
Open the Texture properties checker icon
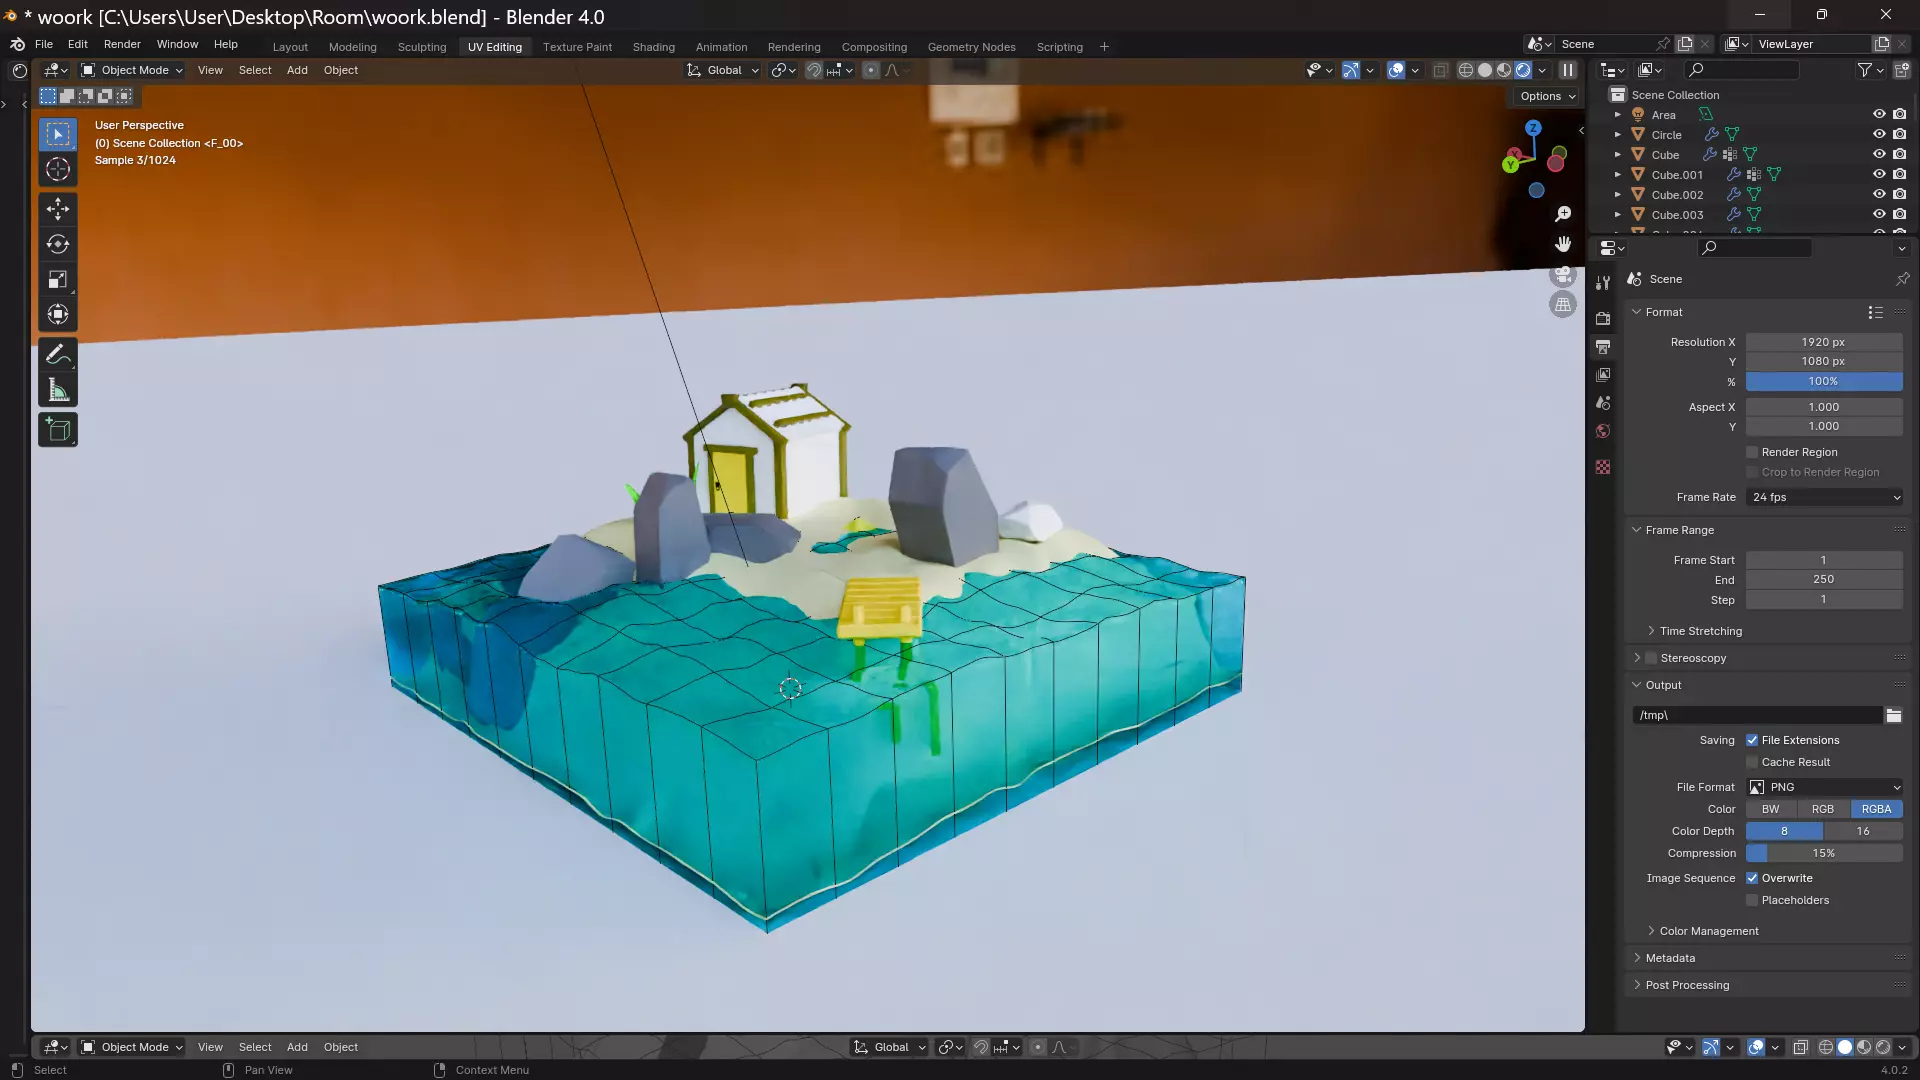tap(1603, 467)
